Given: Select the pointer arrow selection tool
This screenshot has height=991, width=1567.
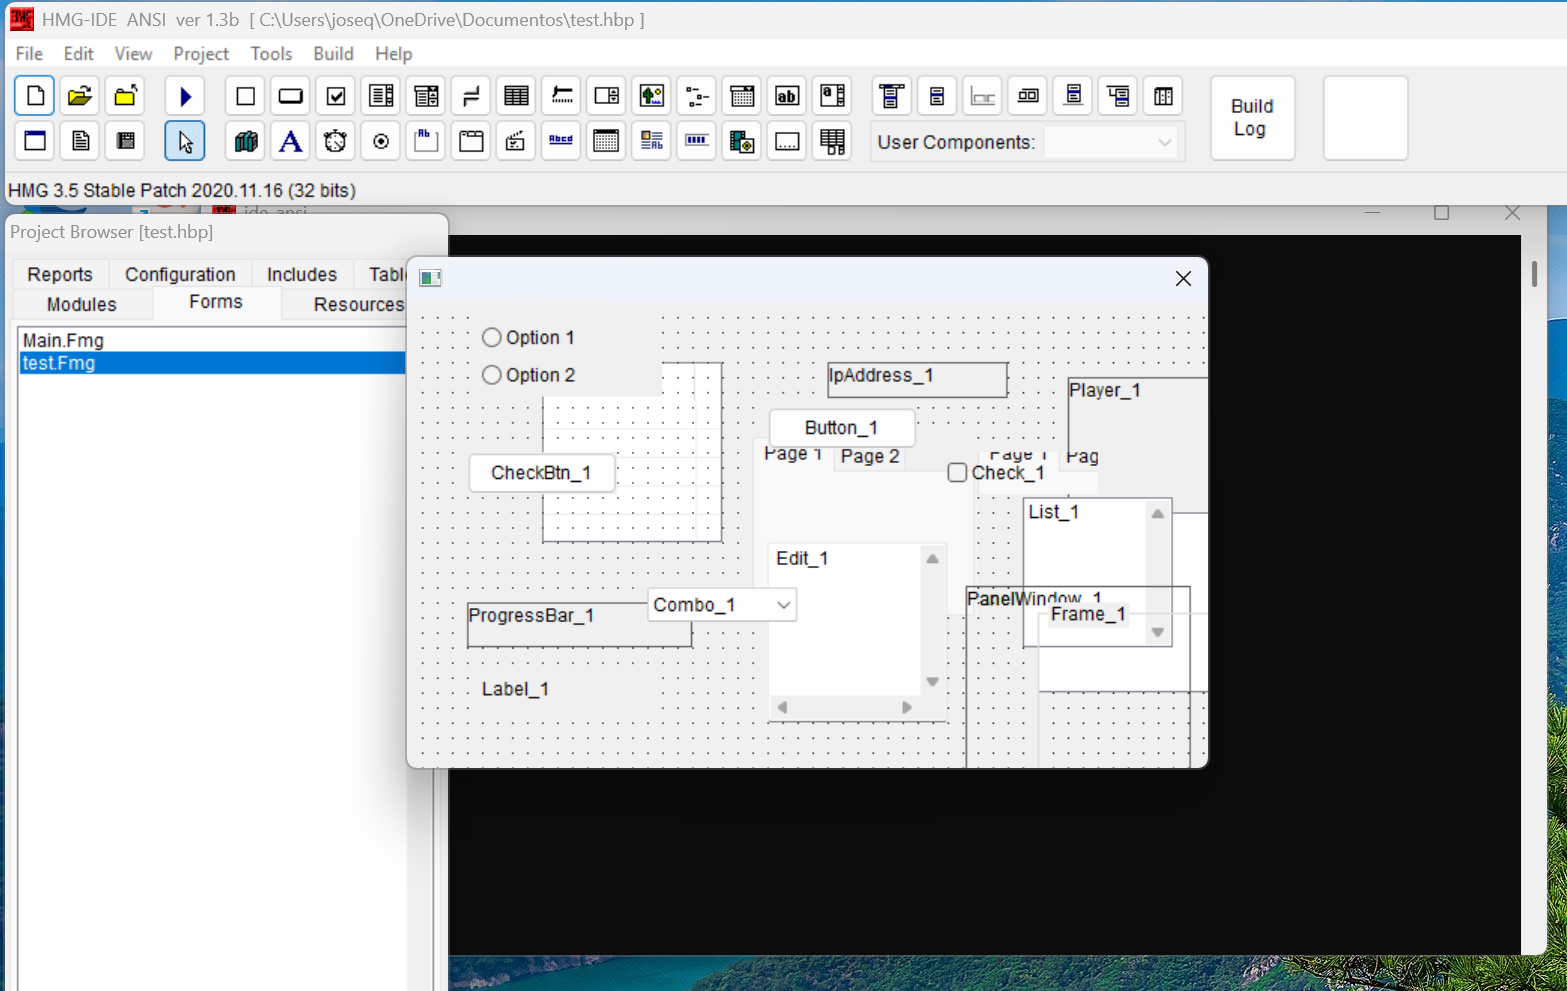Looking at the screenshot, I should tap(185, 141).
